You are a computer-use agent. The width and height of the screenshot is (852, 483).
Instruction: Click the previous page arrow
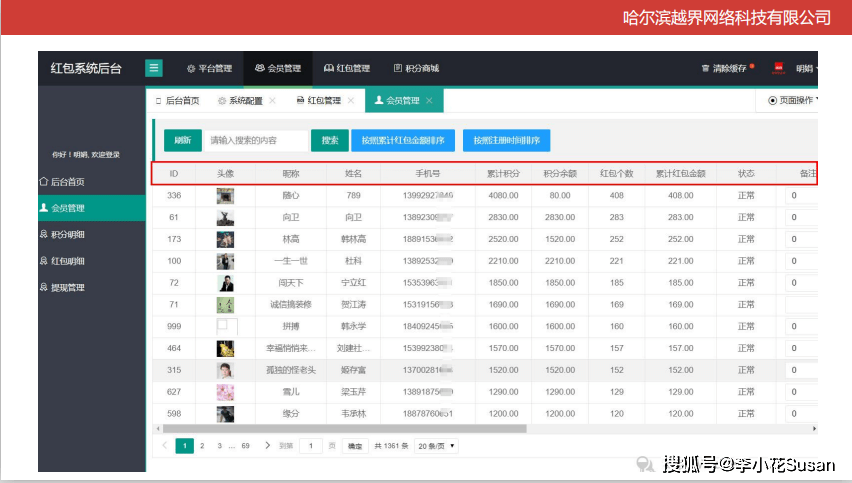pyautogui.click(x=165, y=446)
